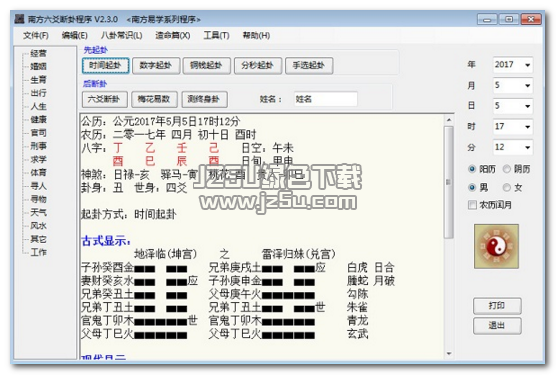Click the 起卦方式：时间起卦 line
556x375 pixels.
pyautogui.click(x=128, y=214)
